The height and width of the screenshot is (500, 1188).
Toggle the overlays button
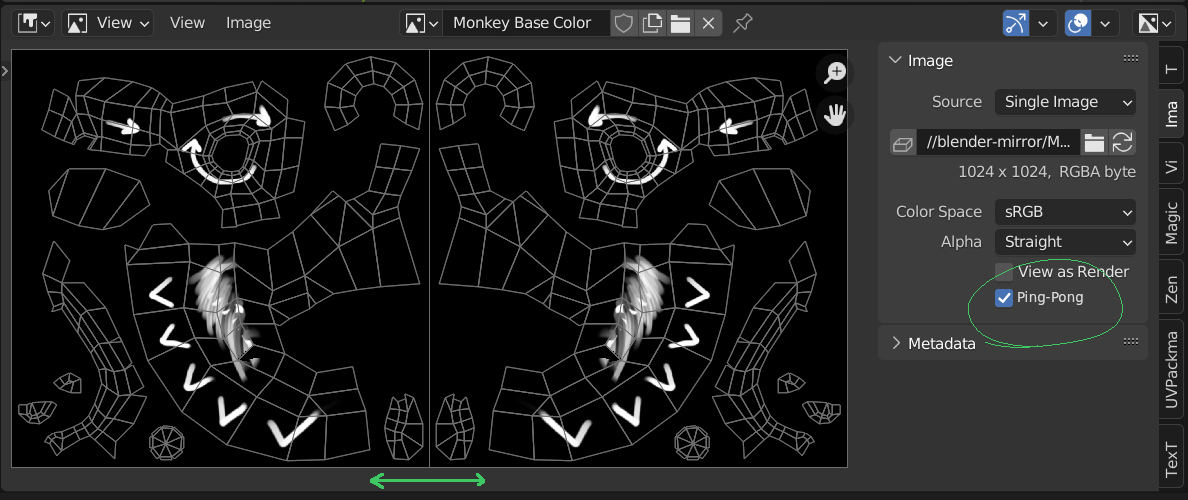click(x=1077, y=23)
